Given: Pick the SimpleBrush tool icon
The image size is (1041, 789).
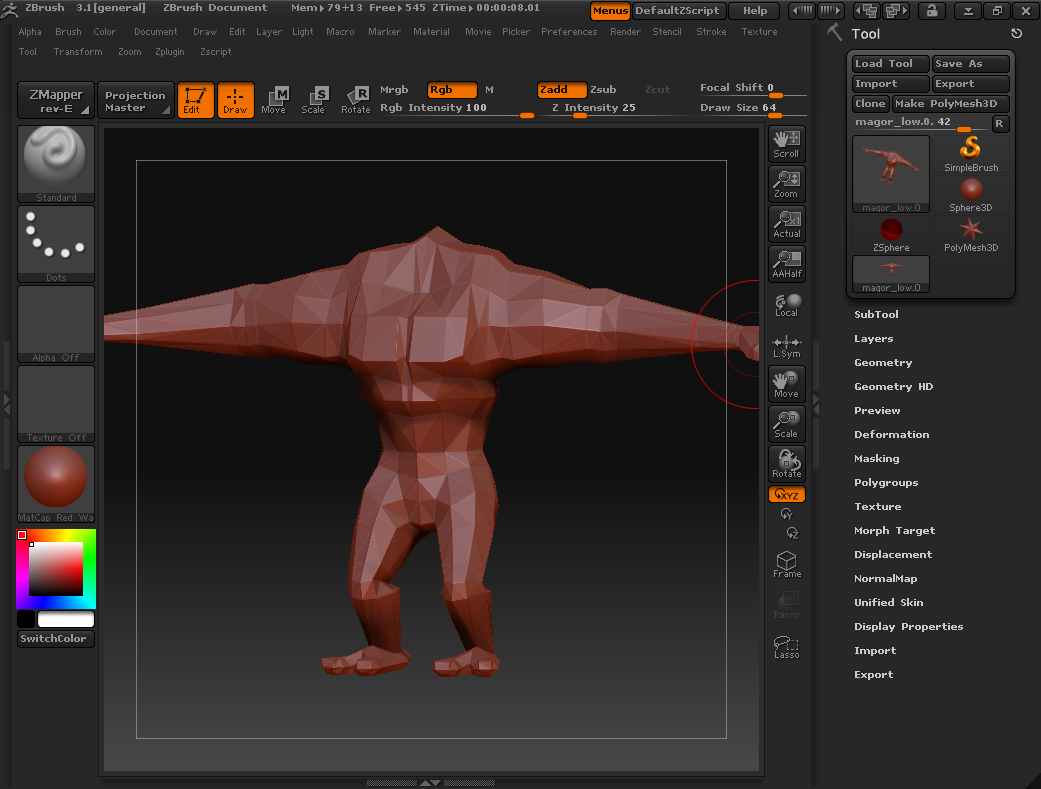Looking at the screenshot, I should tap(970, 153).
